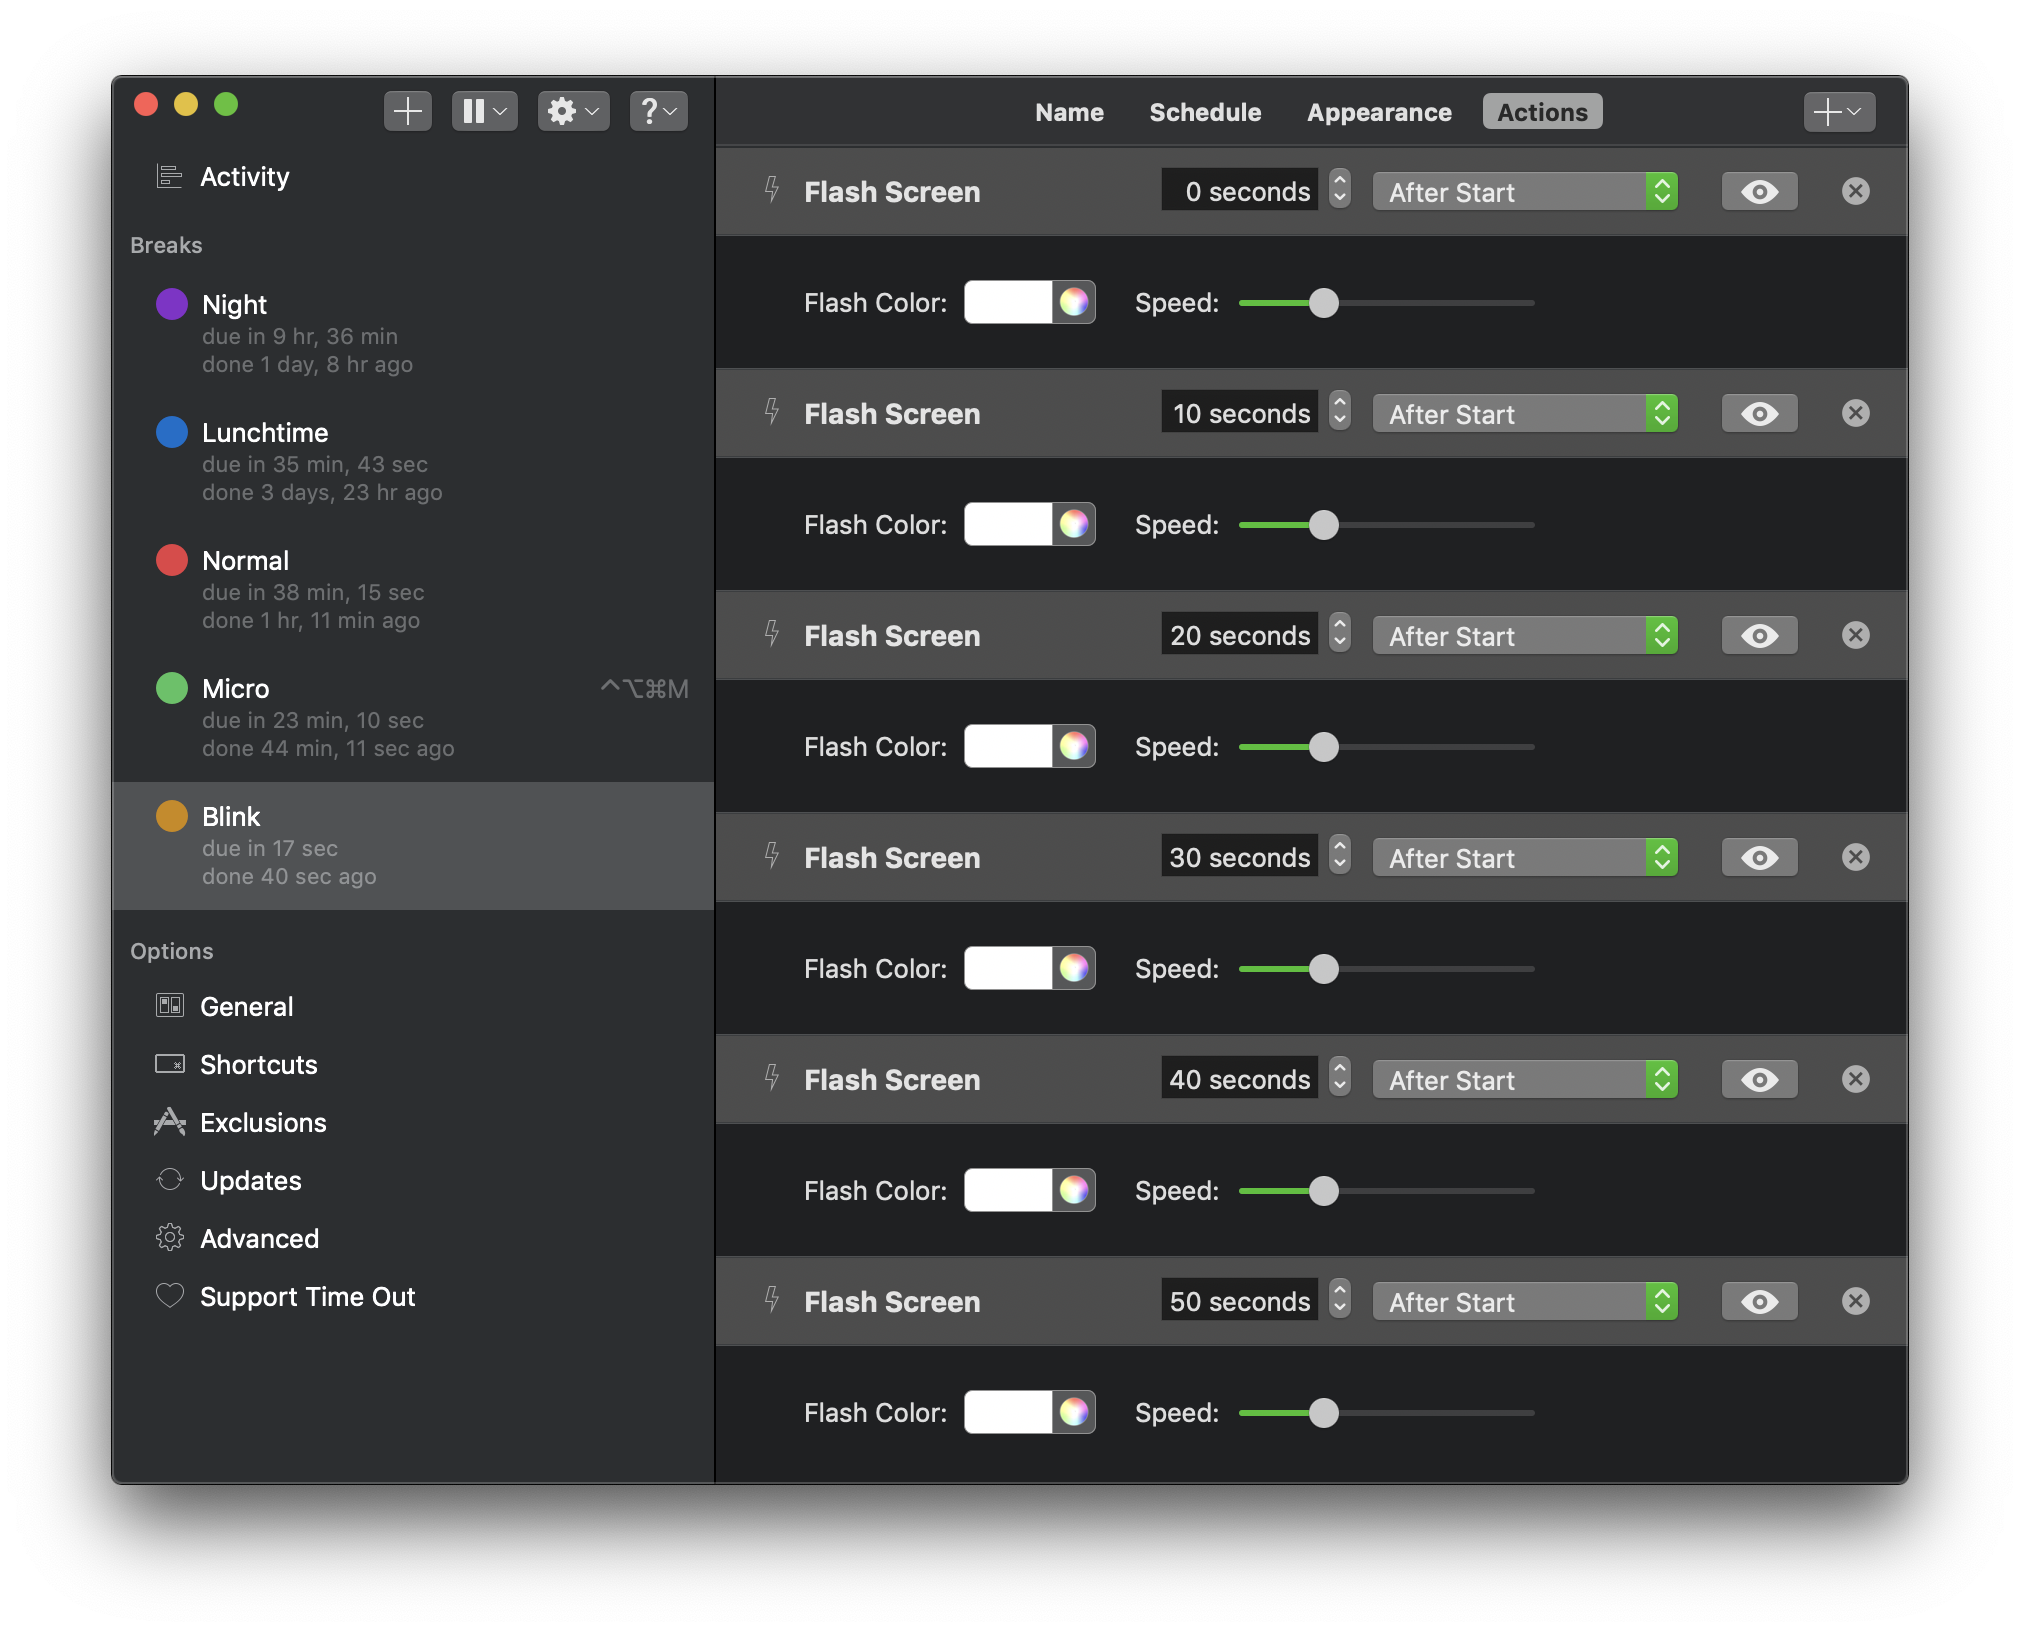Image resolution: width=2020 pixels, height=1632 pixels.
Task: Select the Lunchtime break in sidebar
Action: click(414, 462)
